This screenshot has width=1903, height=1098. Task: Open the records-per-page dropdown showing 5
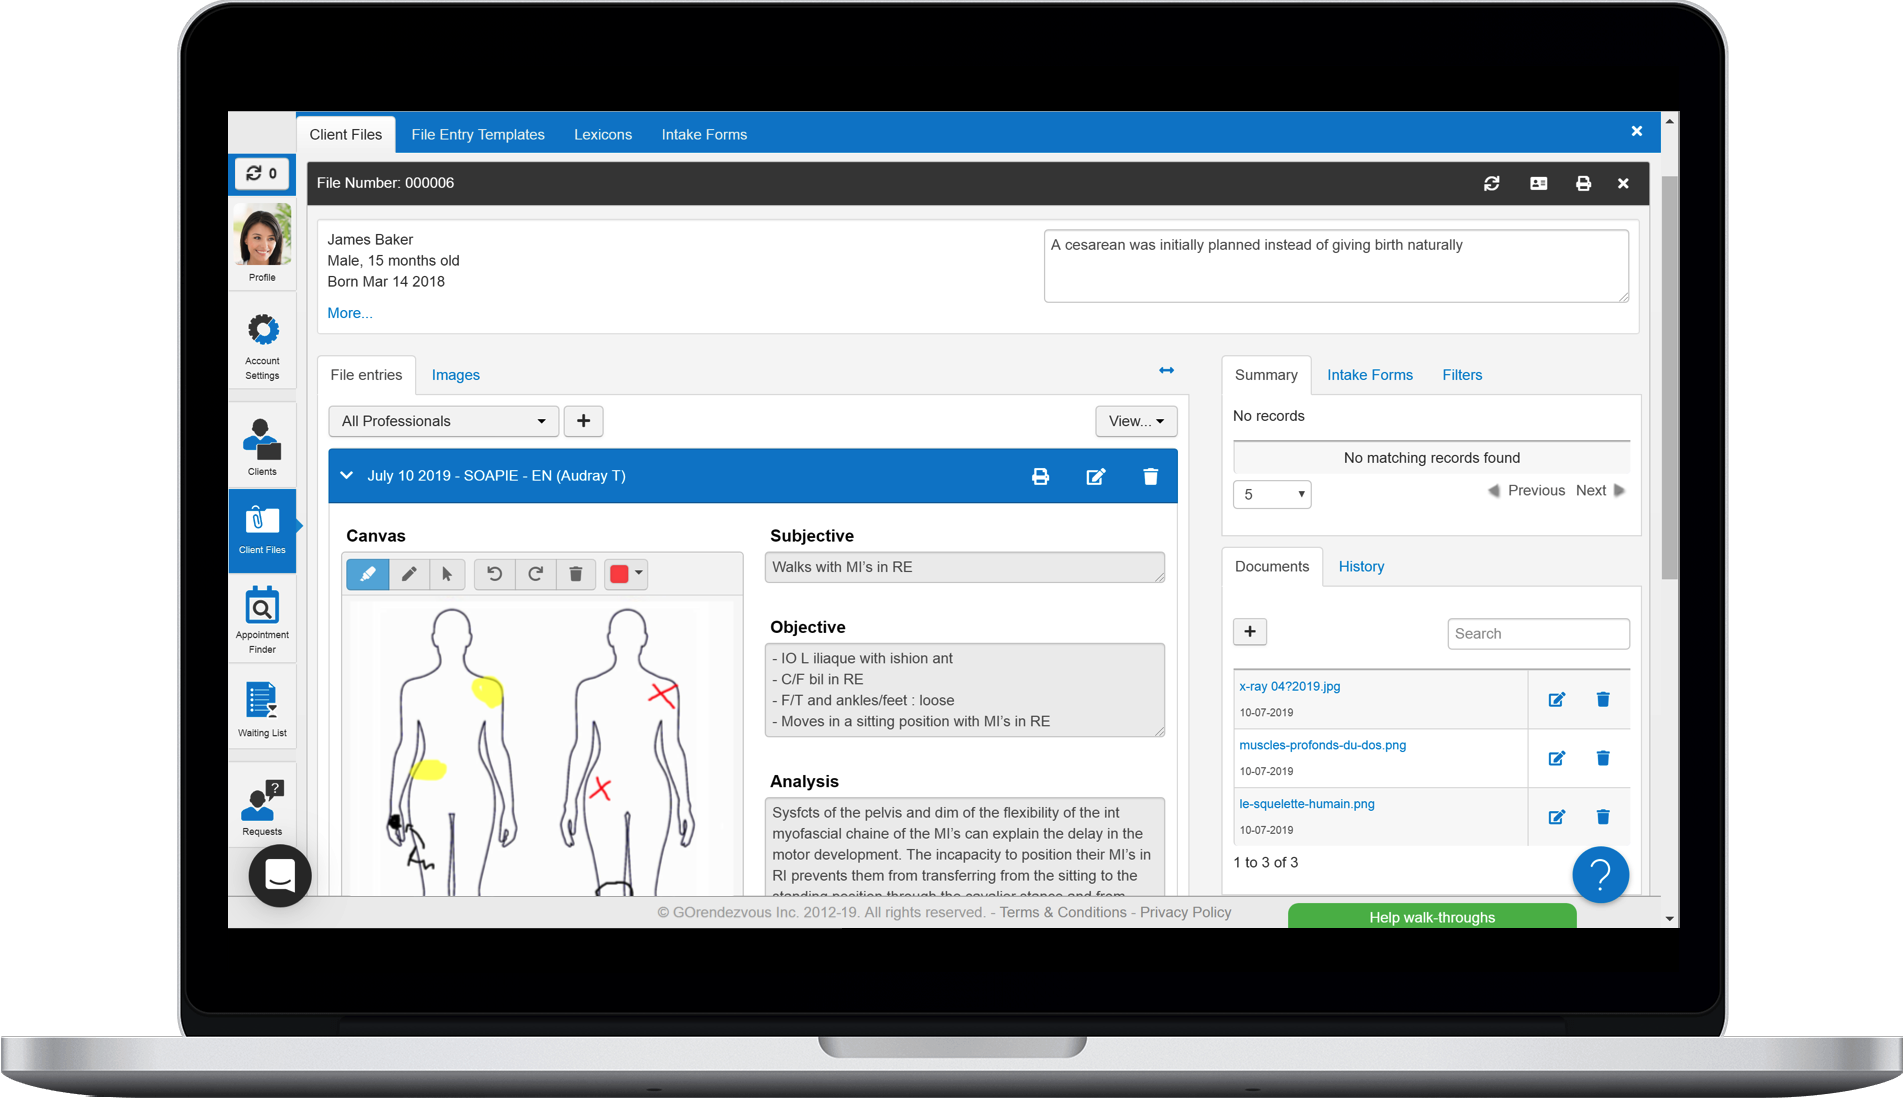pyautogui.click(x=1272, y=494)
